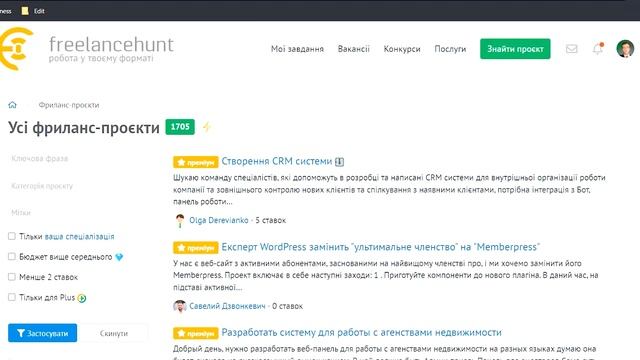This screenshot has height=360, width=640.
Task: Toggle the 'Тільки для Plus' checkbox
Action: point(12,297)
